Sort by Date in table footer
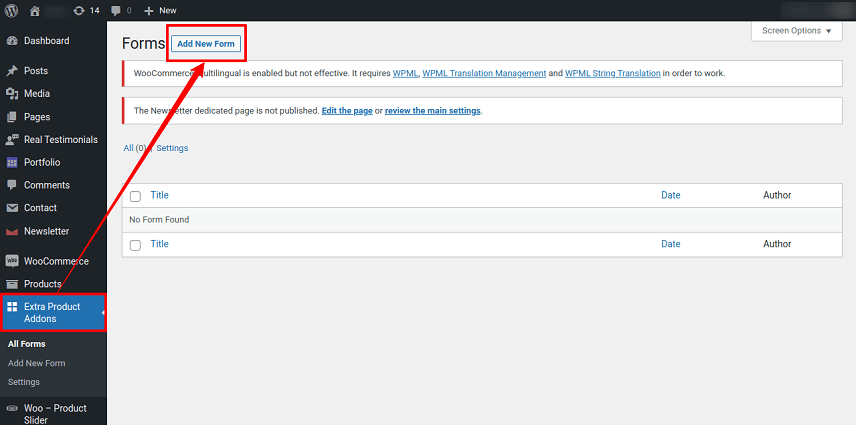Viewport: 856px width, 425px height. 670,244
